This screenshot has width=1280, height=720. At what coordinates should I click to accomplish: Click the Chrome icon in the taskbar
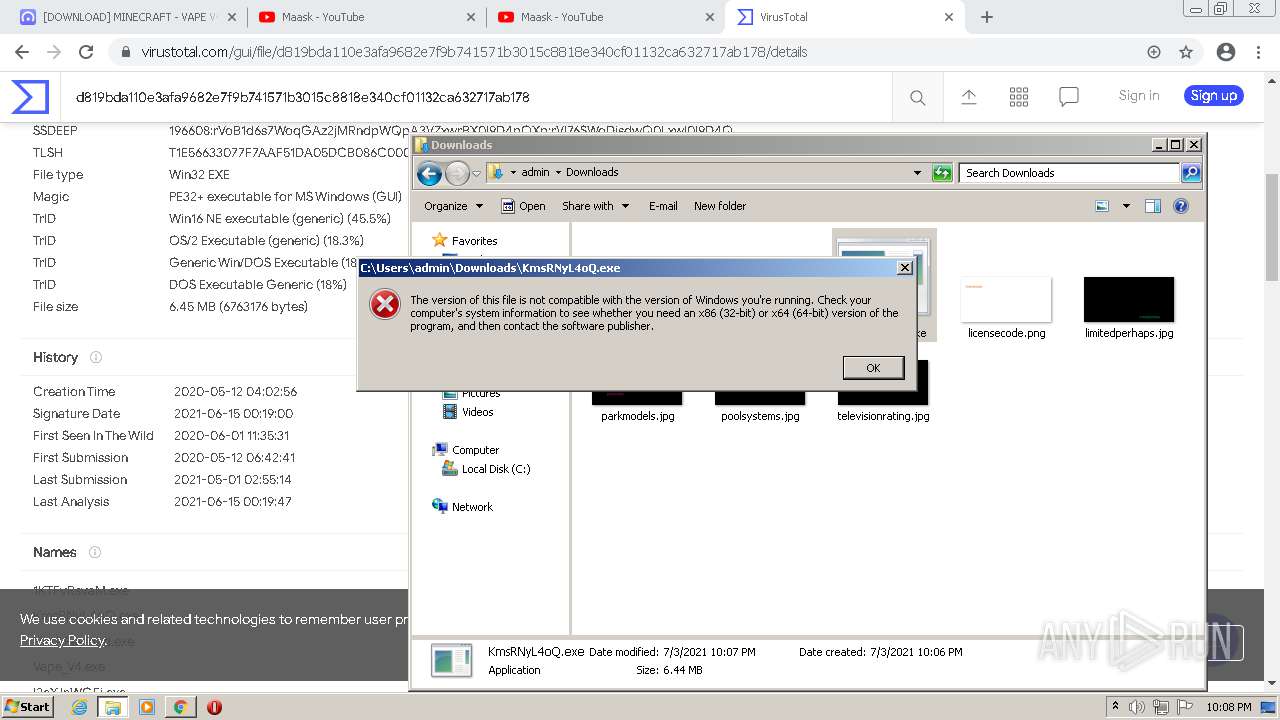point(181,707)
